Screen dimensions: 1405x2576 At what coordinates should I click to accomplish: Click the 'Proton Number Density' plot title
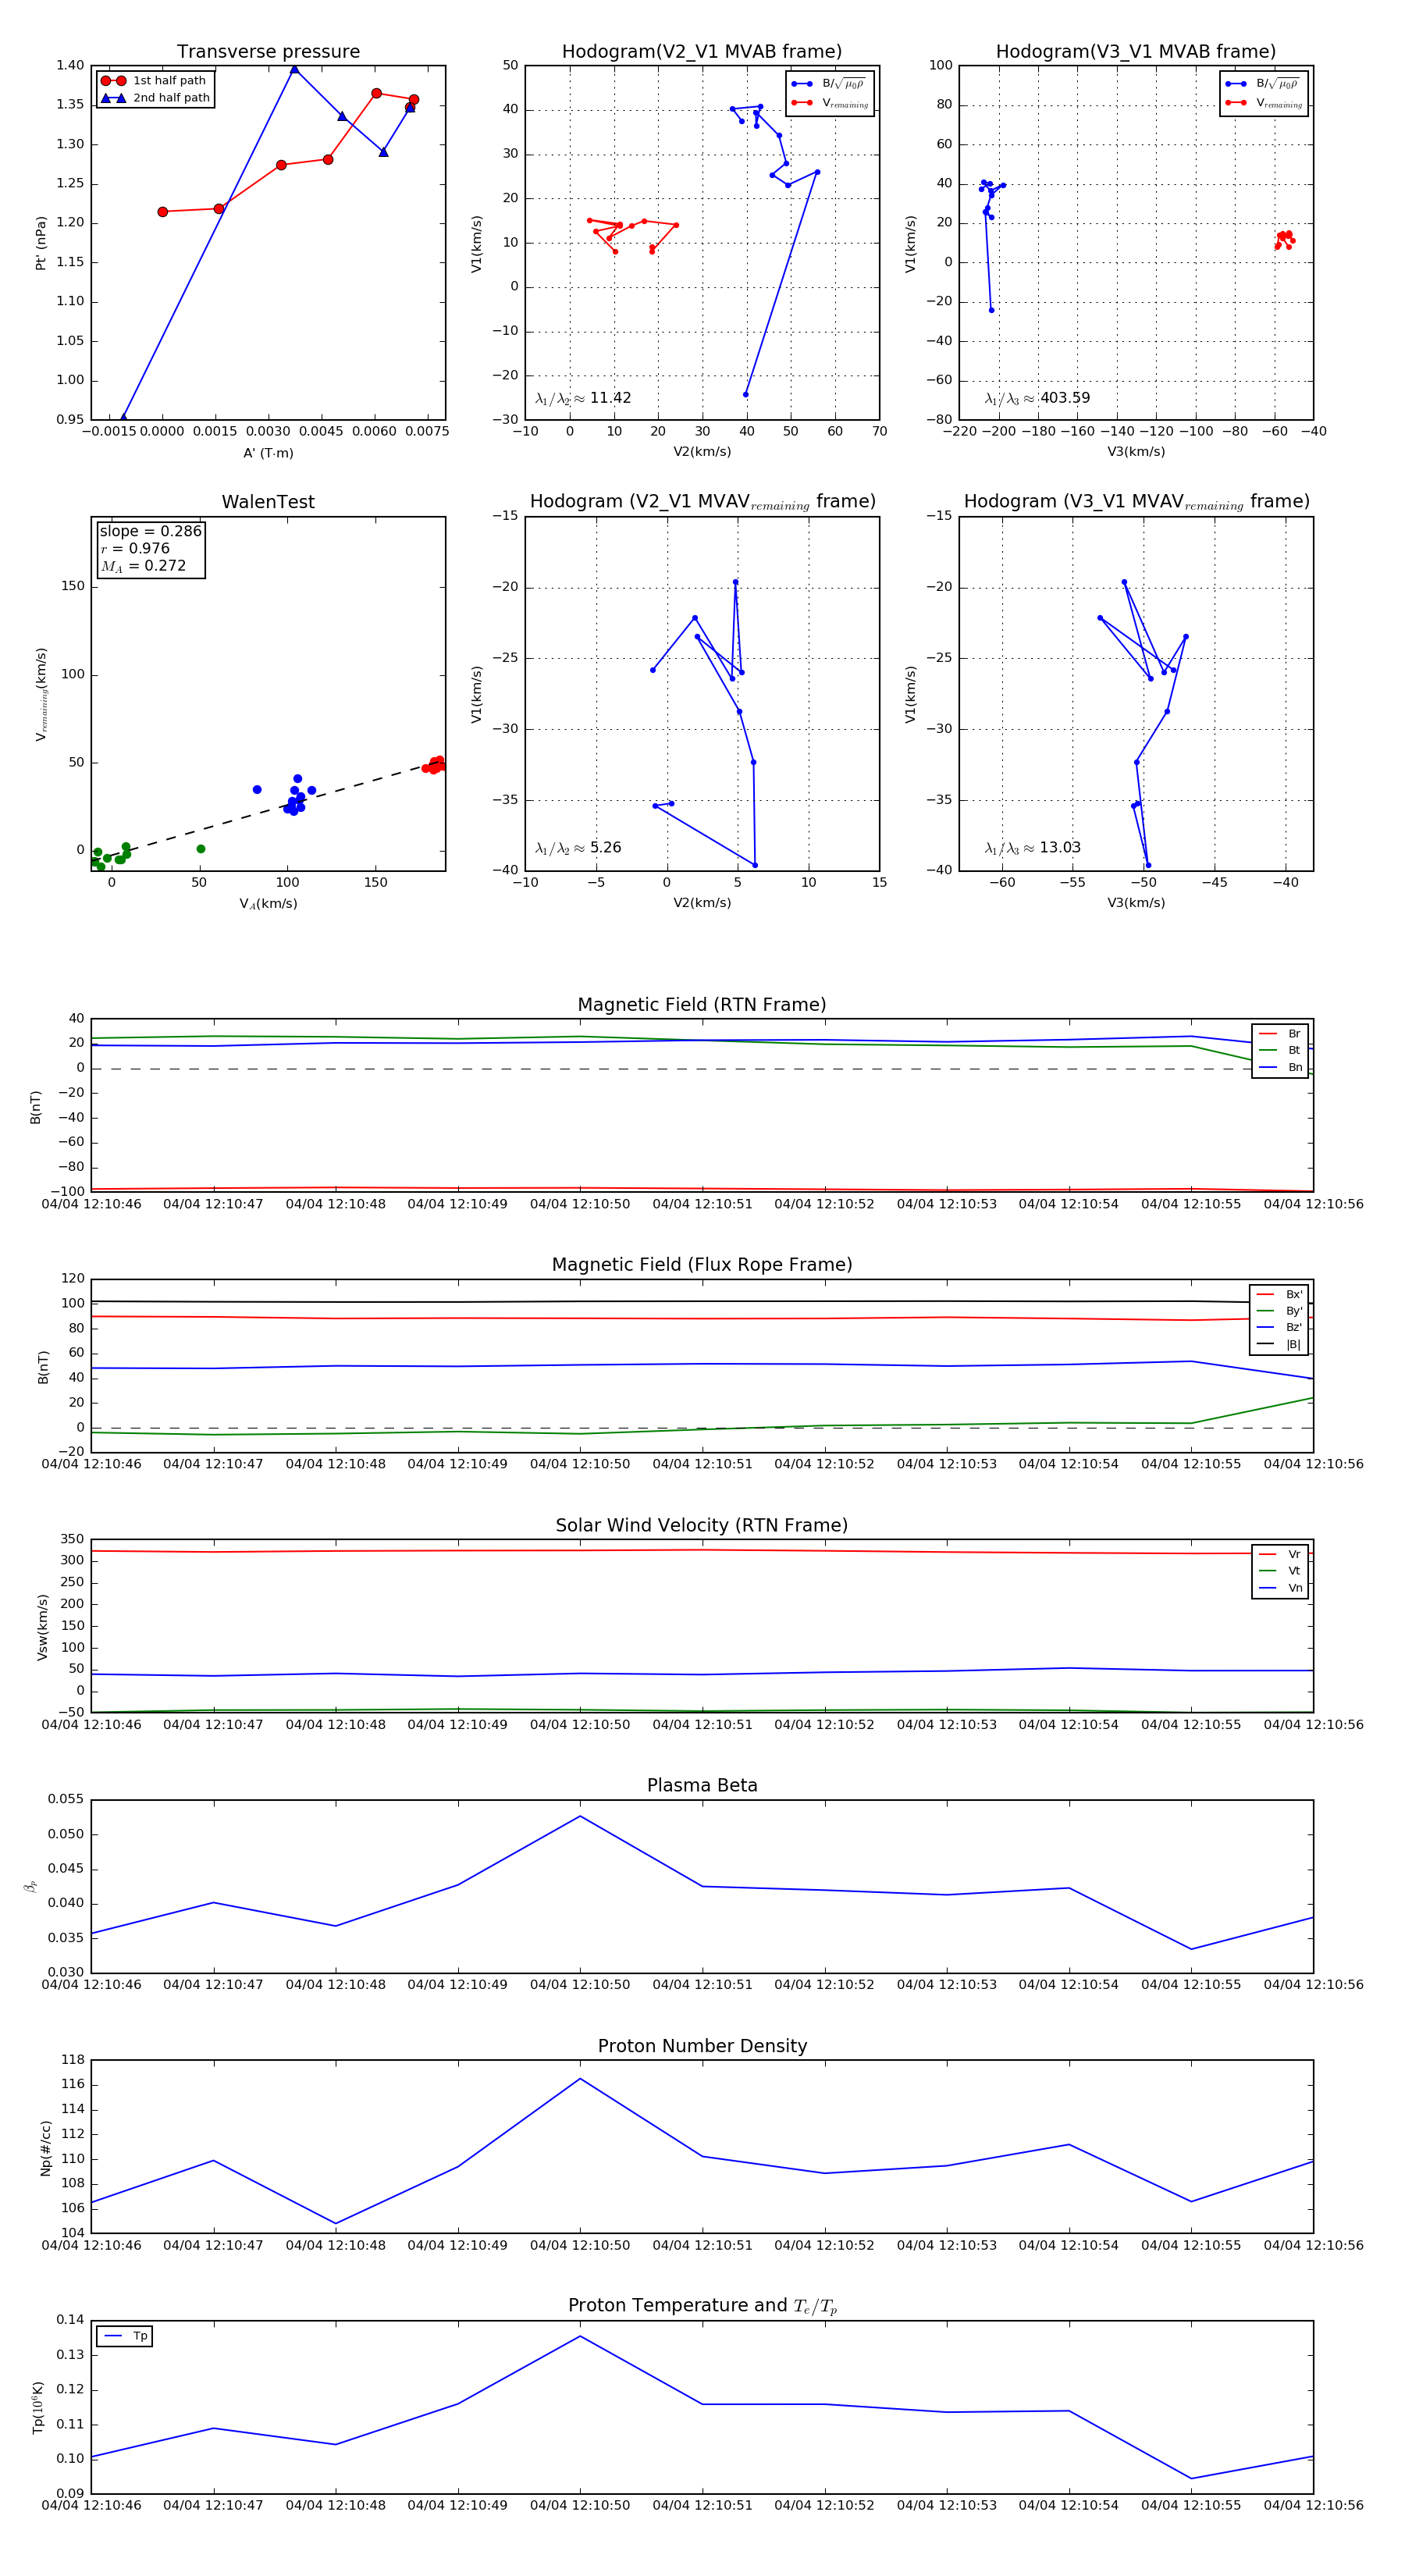point(702,2046)
